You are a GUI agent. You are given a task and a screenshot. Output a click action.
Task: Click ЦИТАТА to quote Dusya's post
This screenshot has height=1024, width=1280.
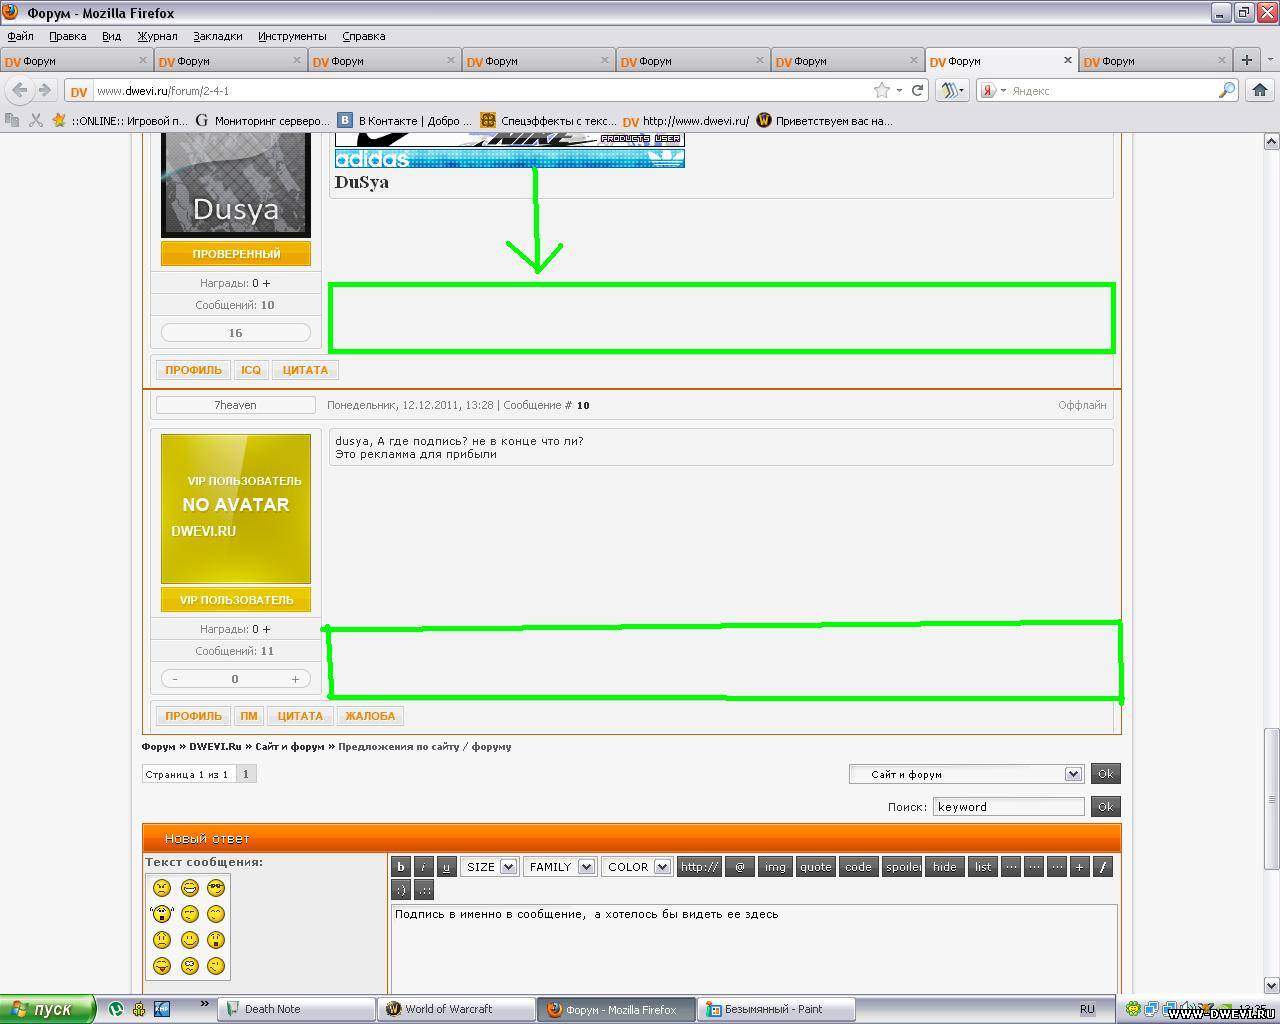point(305,370)
